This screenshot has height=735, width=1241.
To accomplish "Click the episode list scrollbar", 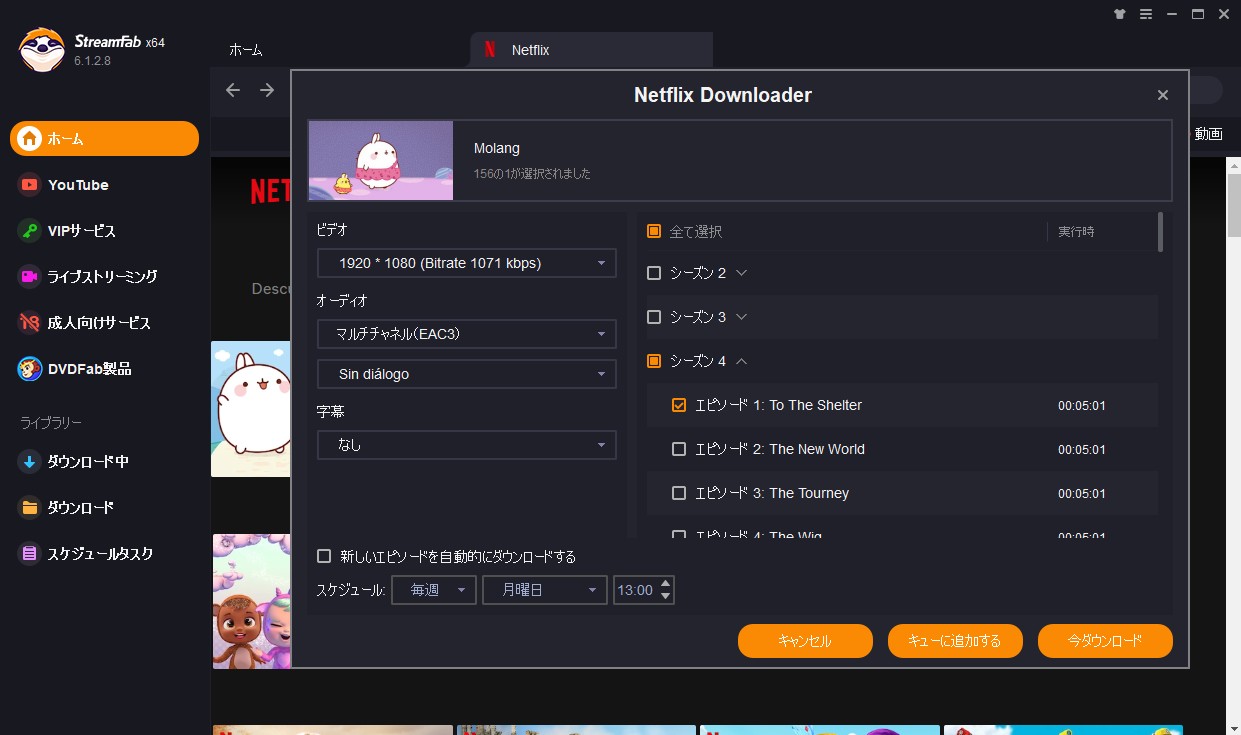I will tap(1160, 231).
